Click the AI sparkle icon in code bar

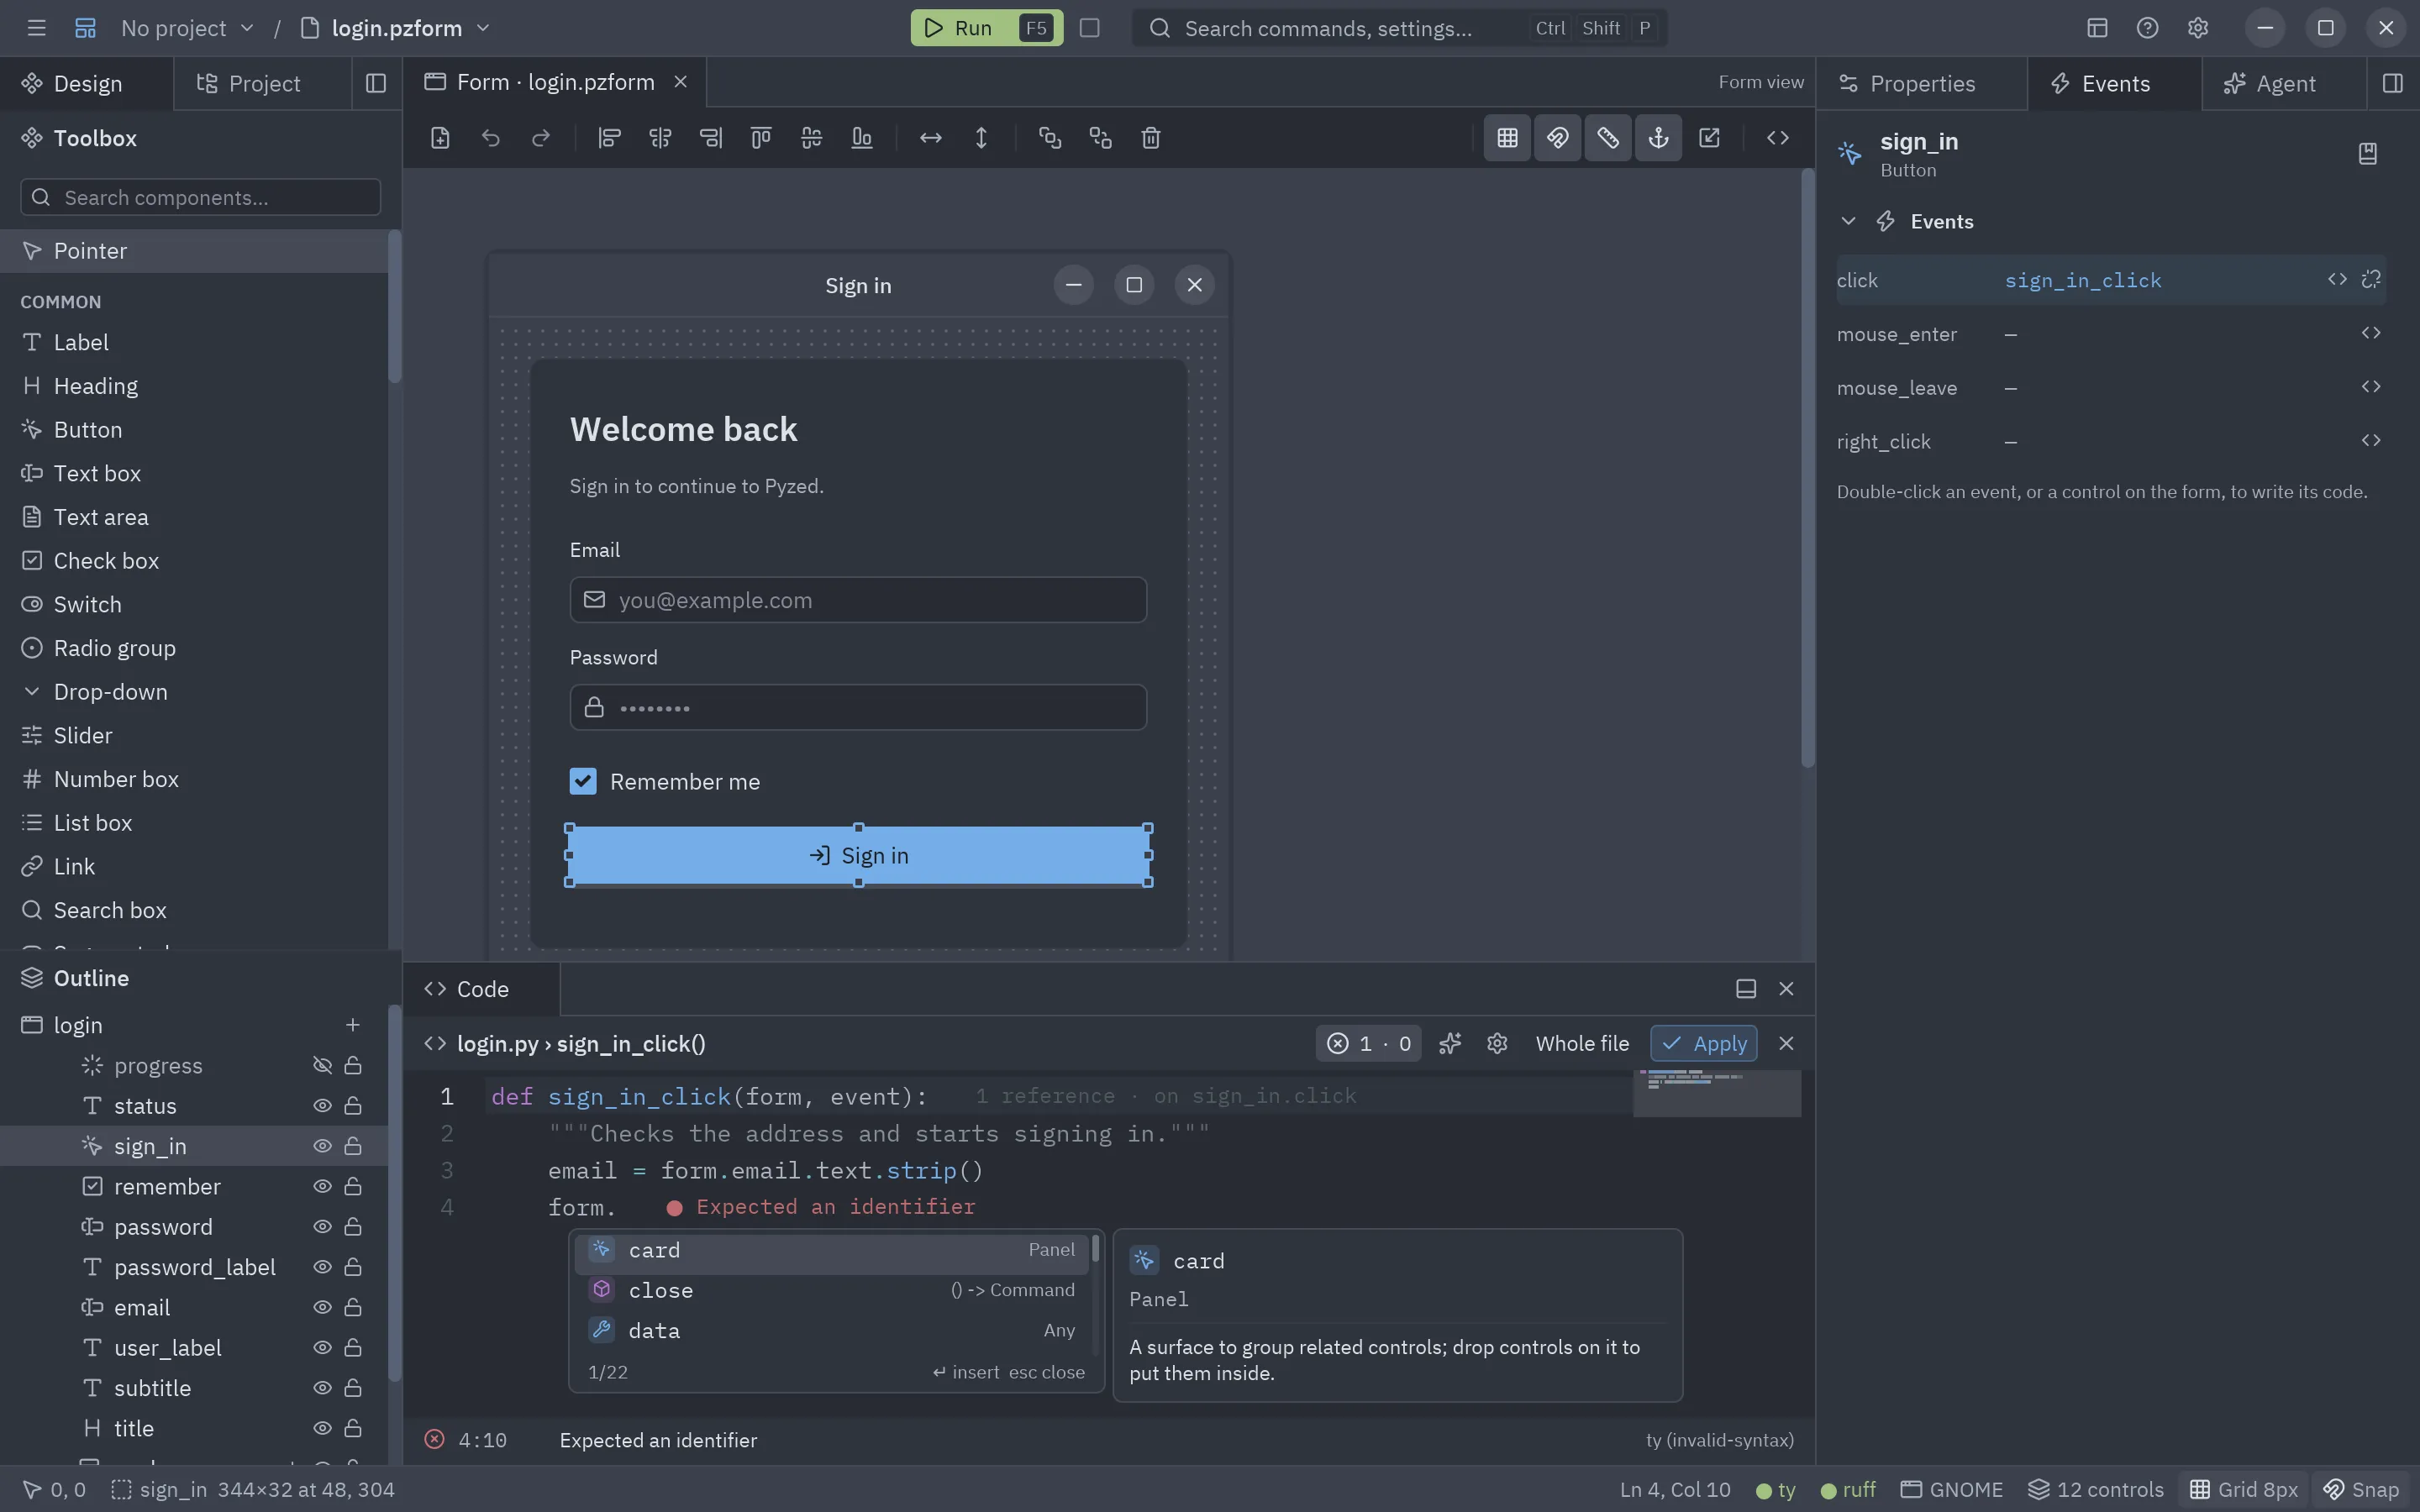pyautogui.click(x=1450, y=1044)
